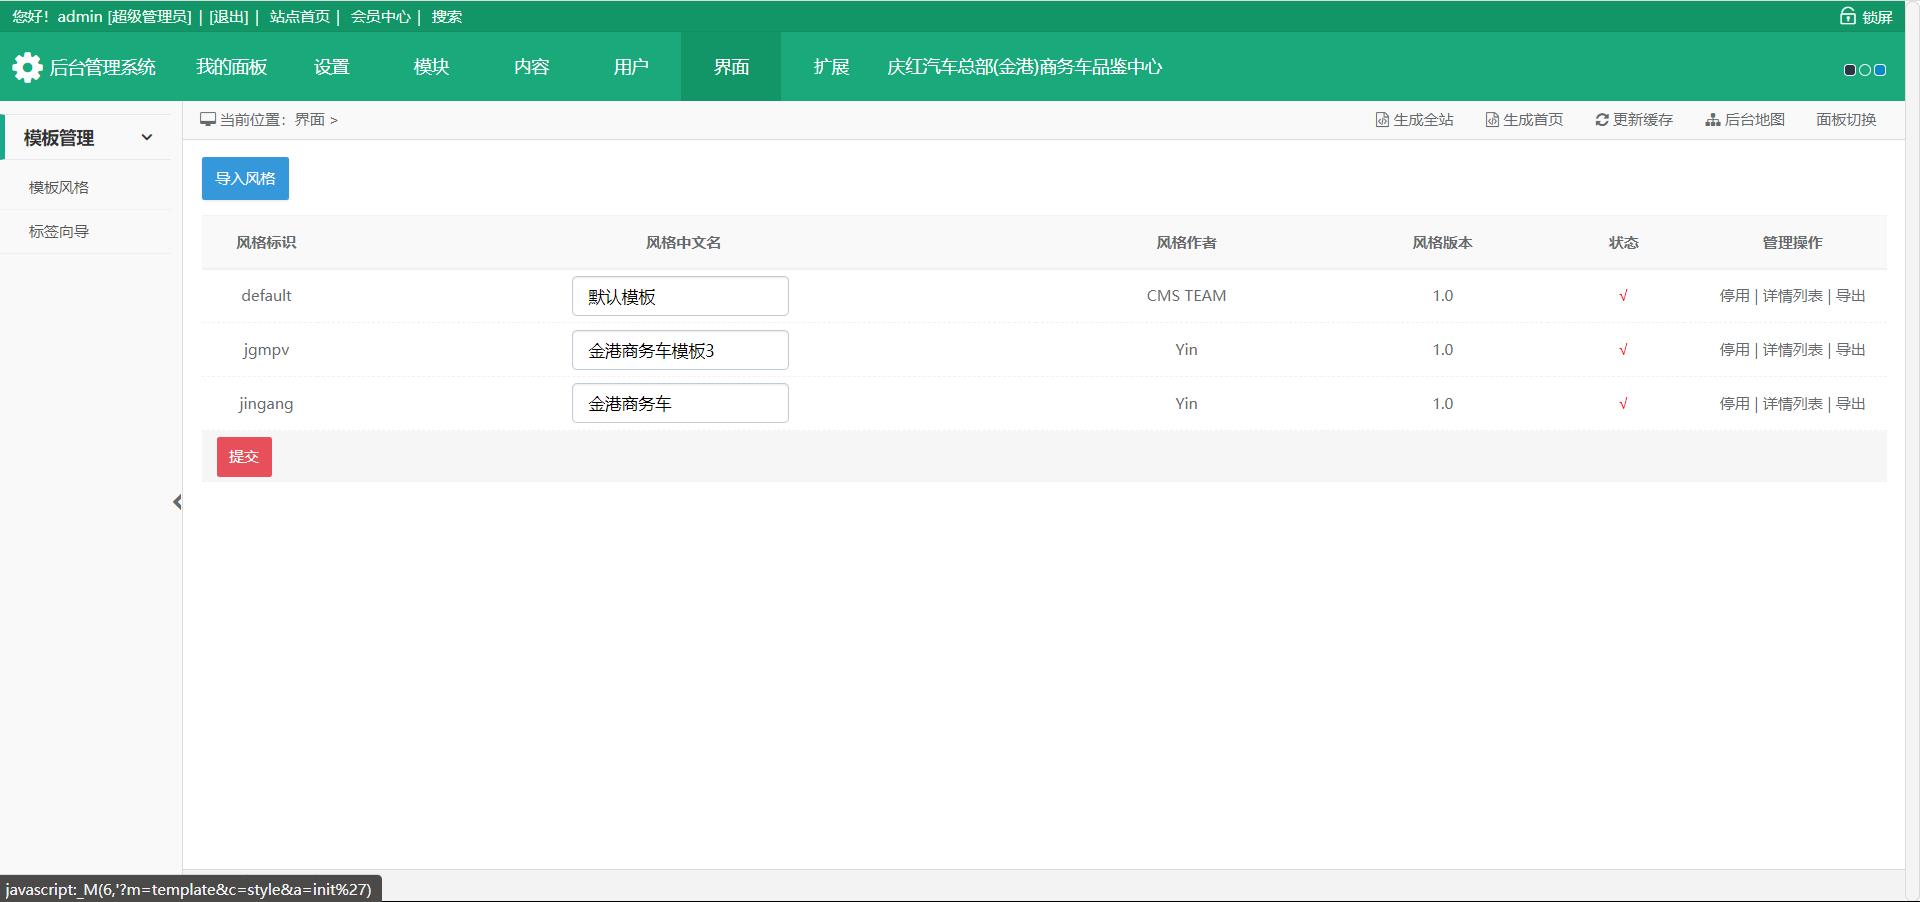Click the 后台地图 sitemap icon
The height and width of the screenshot is (902, 1920).
[x=1713, y=120]
